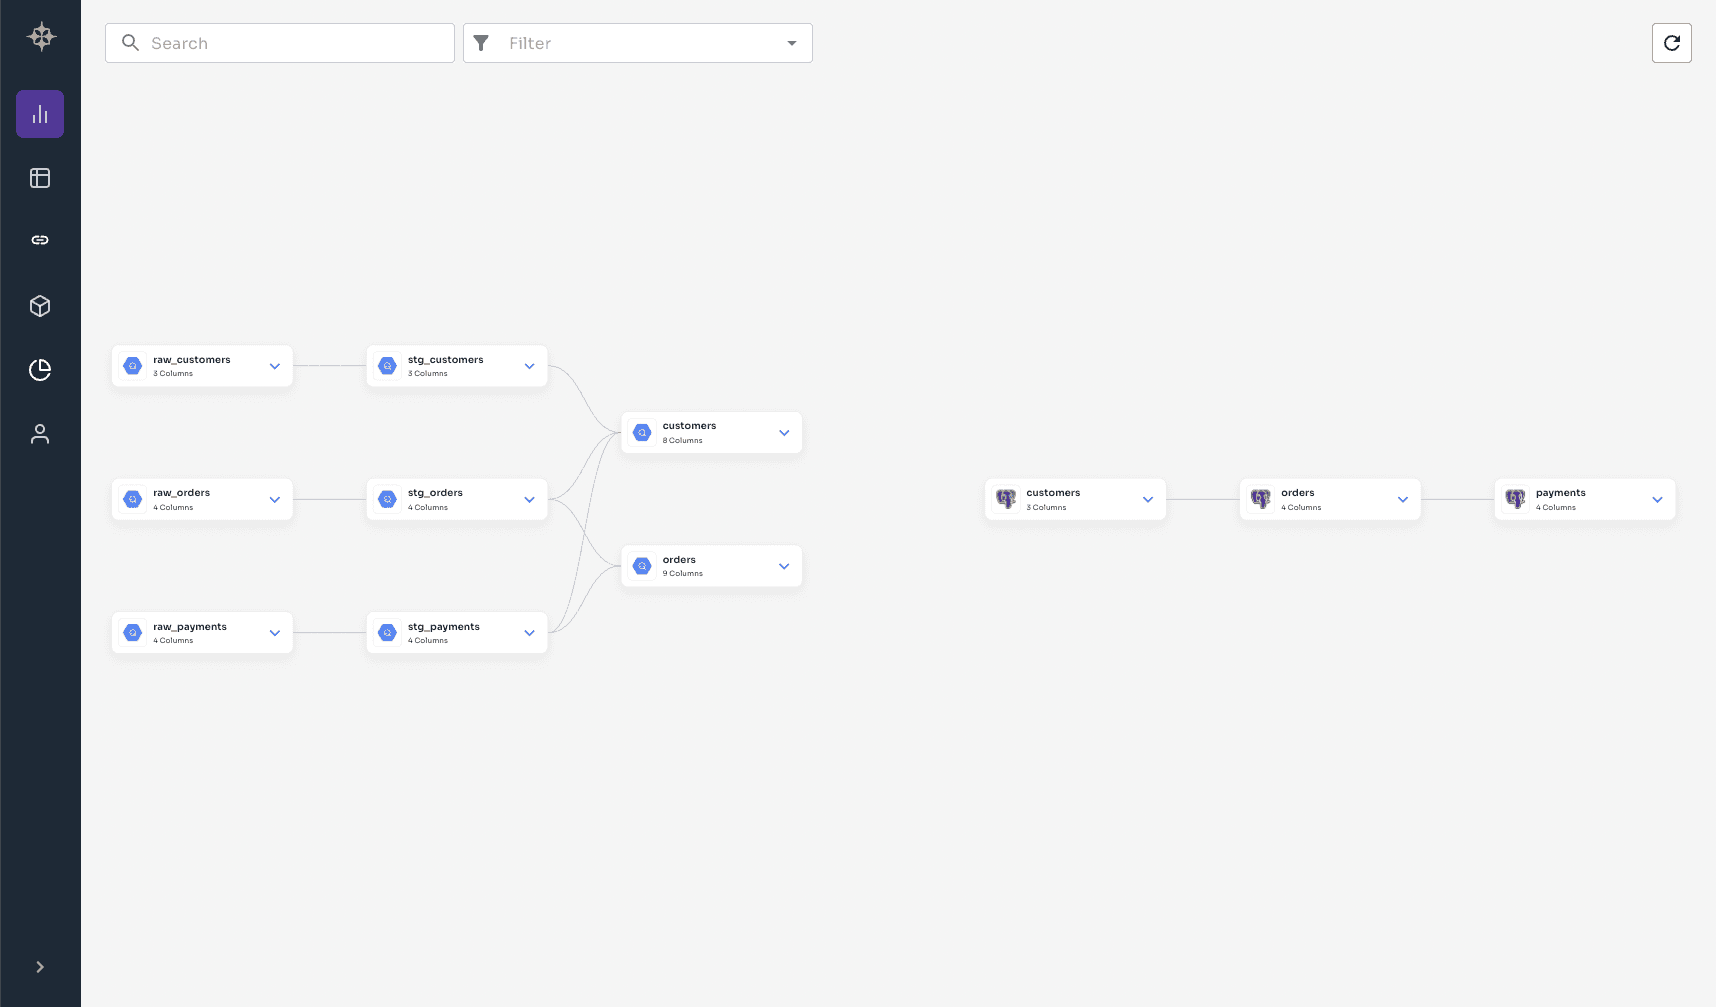Select the lineage graph icon in the sidebar
The image size is (1716, 1007).
pos(39,113)
